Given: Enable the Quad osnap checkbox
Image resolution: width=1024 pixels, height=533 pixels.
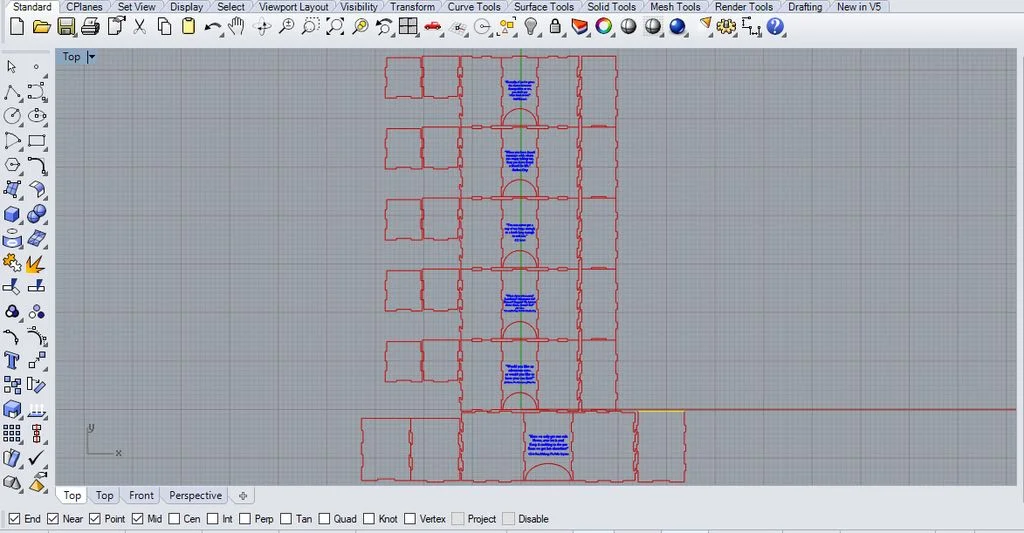Looking at the screenshot, I should pyautogui.click(x=324, y=519).
